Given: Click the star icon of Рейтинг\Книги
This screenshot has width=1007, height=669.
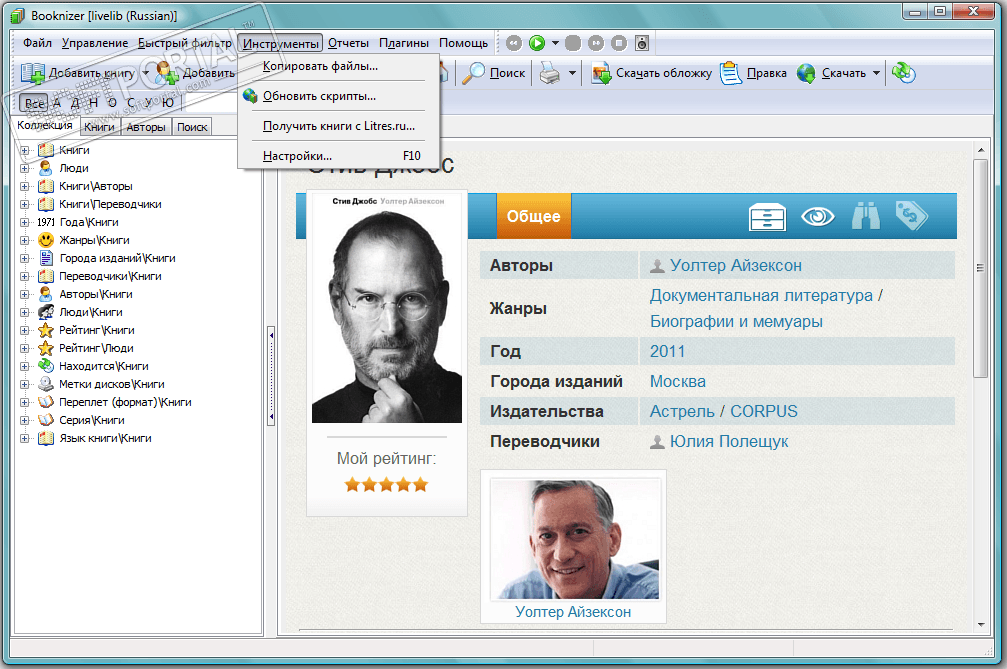Looking at the screenshot, I should [46, 330].
